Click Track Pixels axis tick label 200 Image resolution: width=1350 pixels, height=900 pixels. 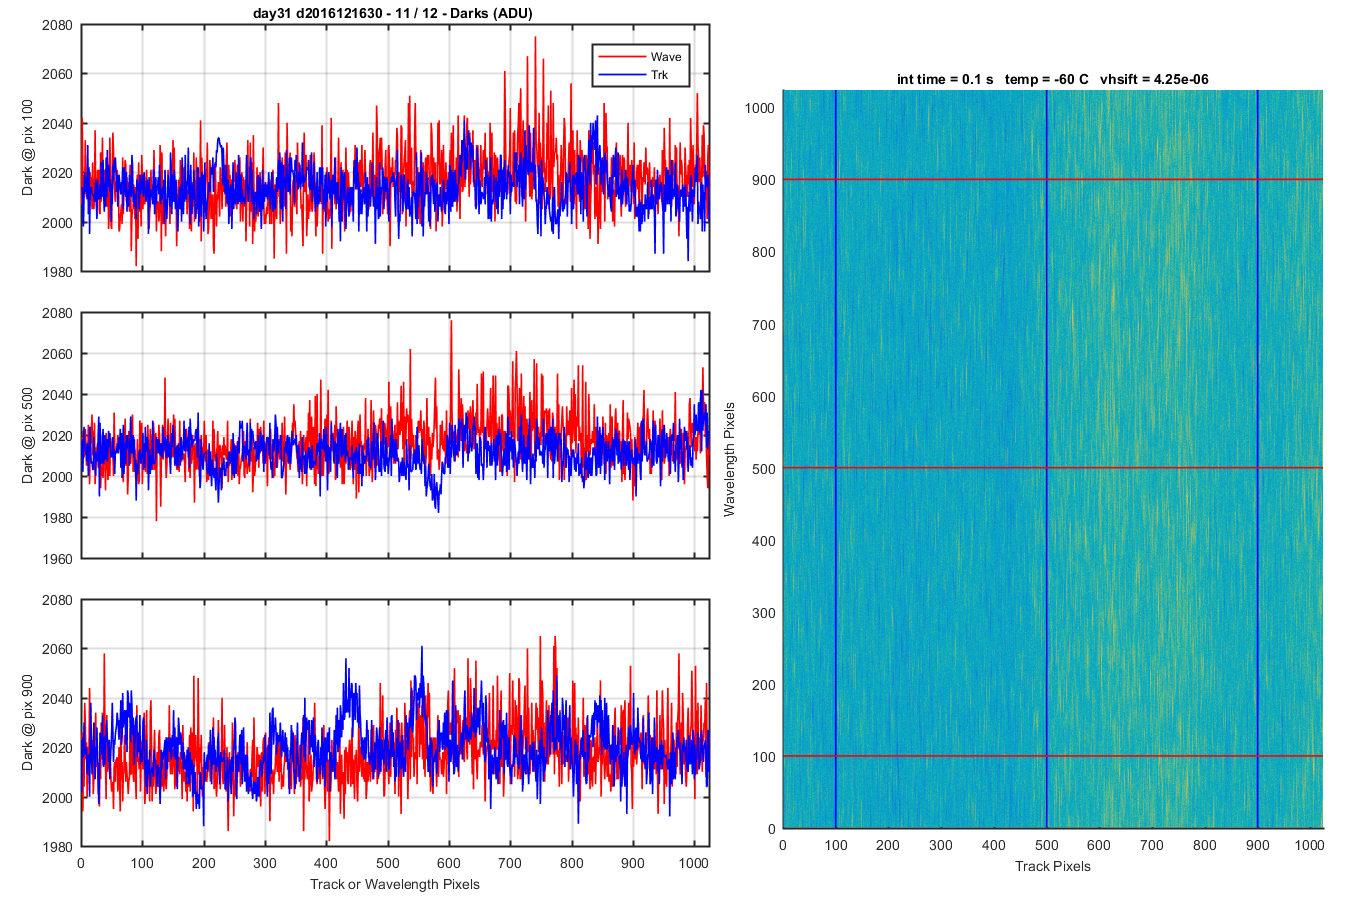tap(888, 845)
